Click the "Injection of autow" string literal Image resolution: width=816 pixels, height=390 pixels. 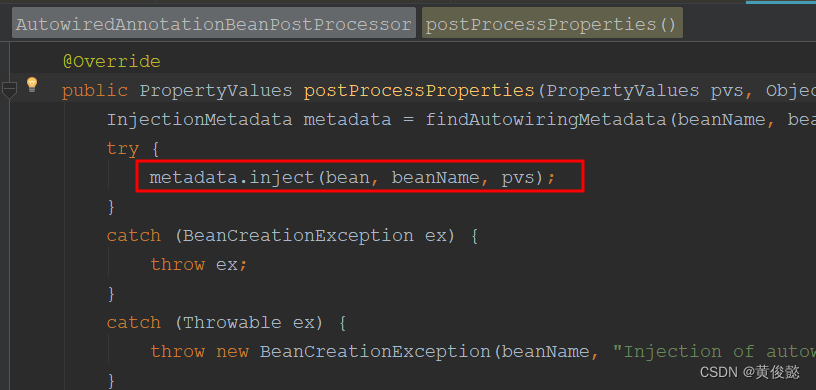point(714,352)
